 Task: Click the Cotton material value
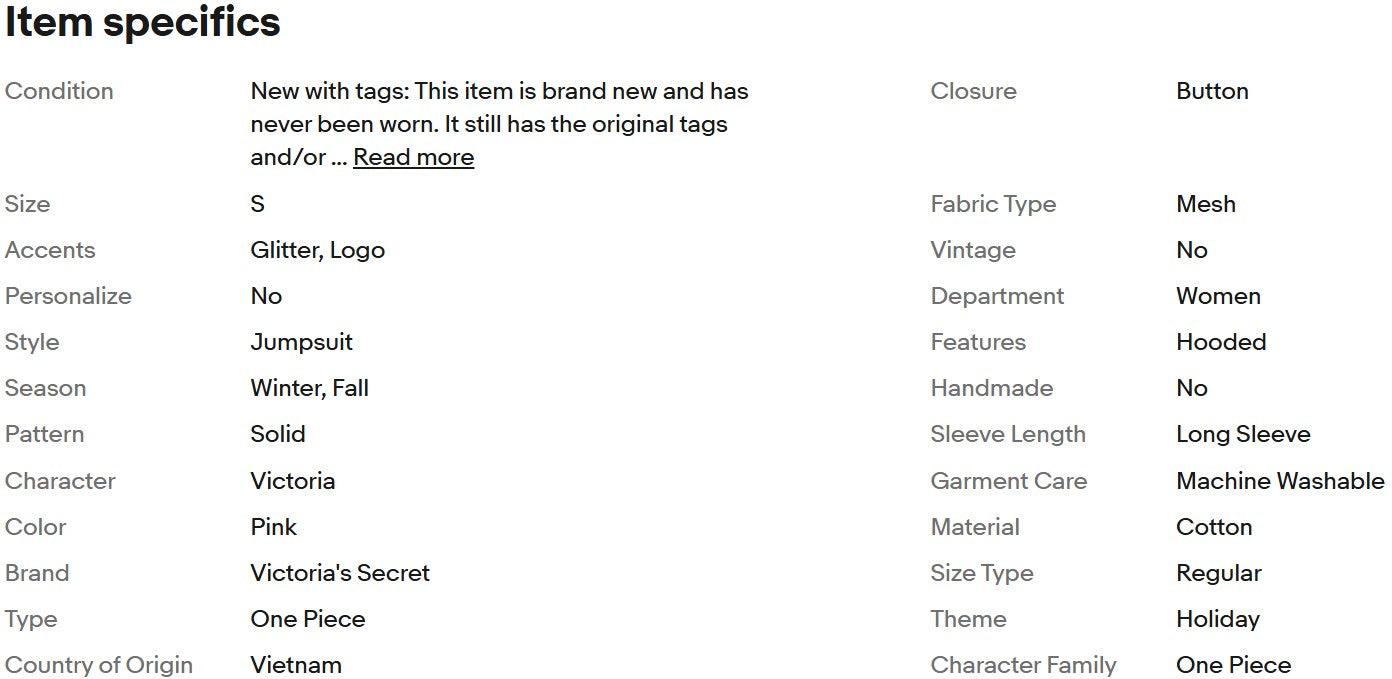pyautogui.click(x=1214, y=527)
